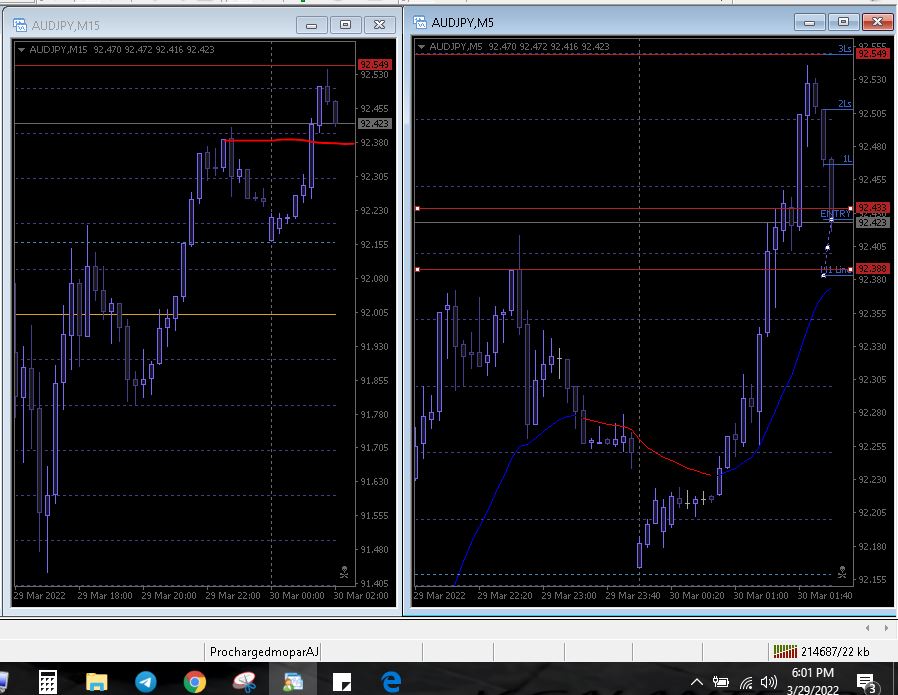The image size is (898, 695).
Task: Select the 92.549 red price label in M15 chart
Action: [374, 64]
